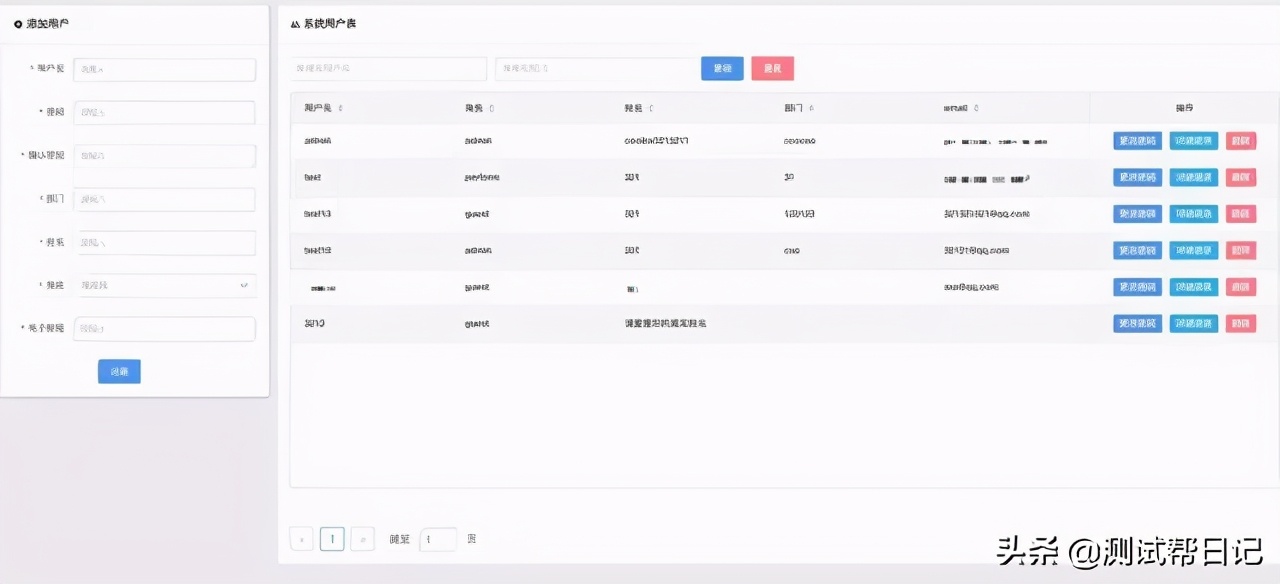Submit the add account form
The height and width of the screenshot is (584, 1280).
[x=119, y=371]
